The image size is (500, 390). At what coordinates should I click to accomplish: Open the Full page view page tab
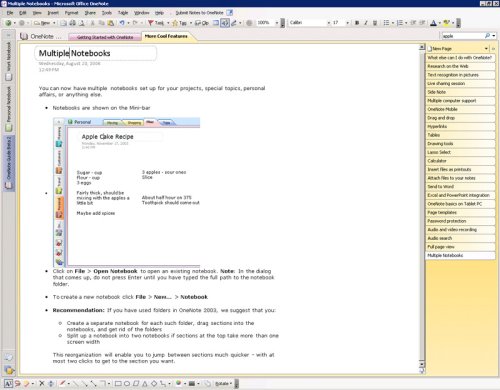click(x=461, y=247)
